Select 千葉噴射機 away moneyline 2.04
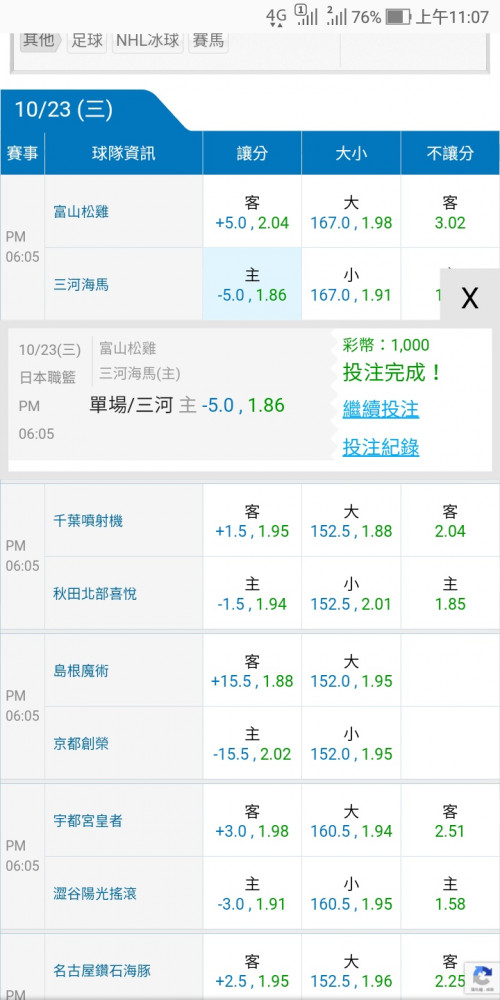The width and height of the screenshot is (500, 1000). [450, 520]
